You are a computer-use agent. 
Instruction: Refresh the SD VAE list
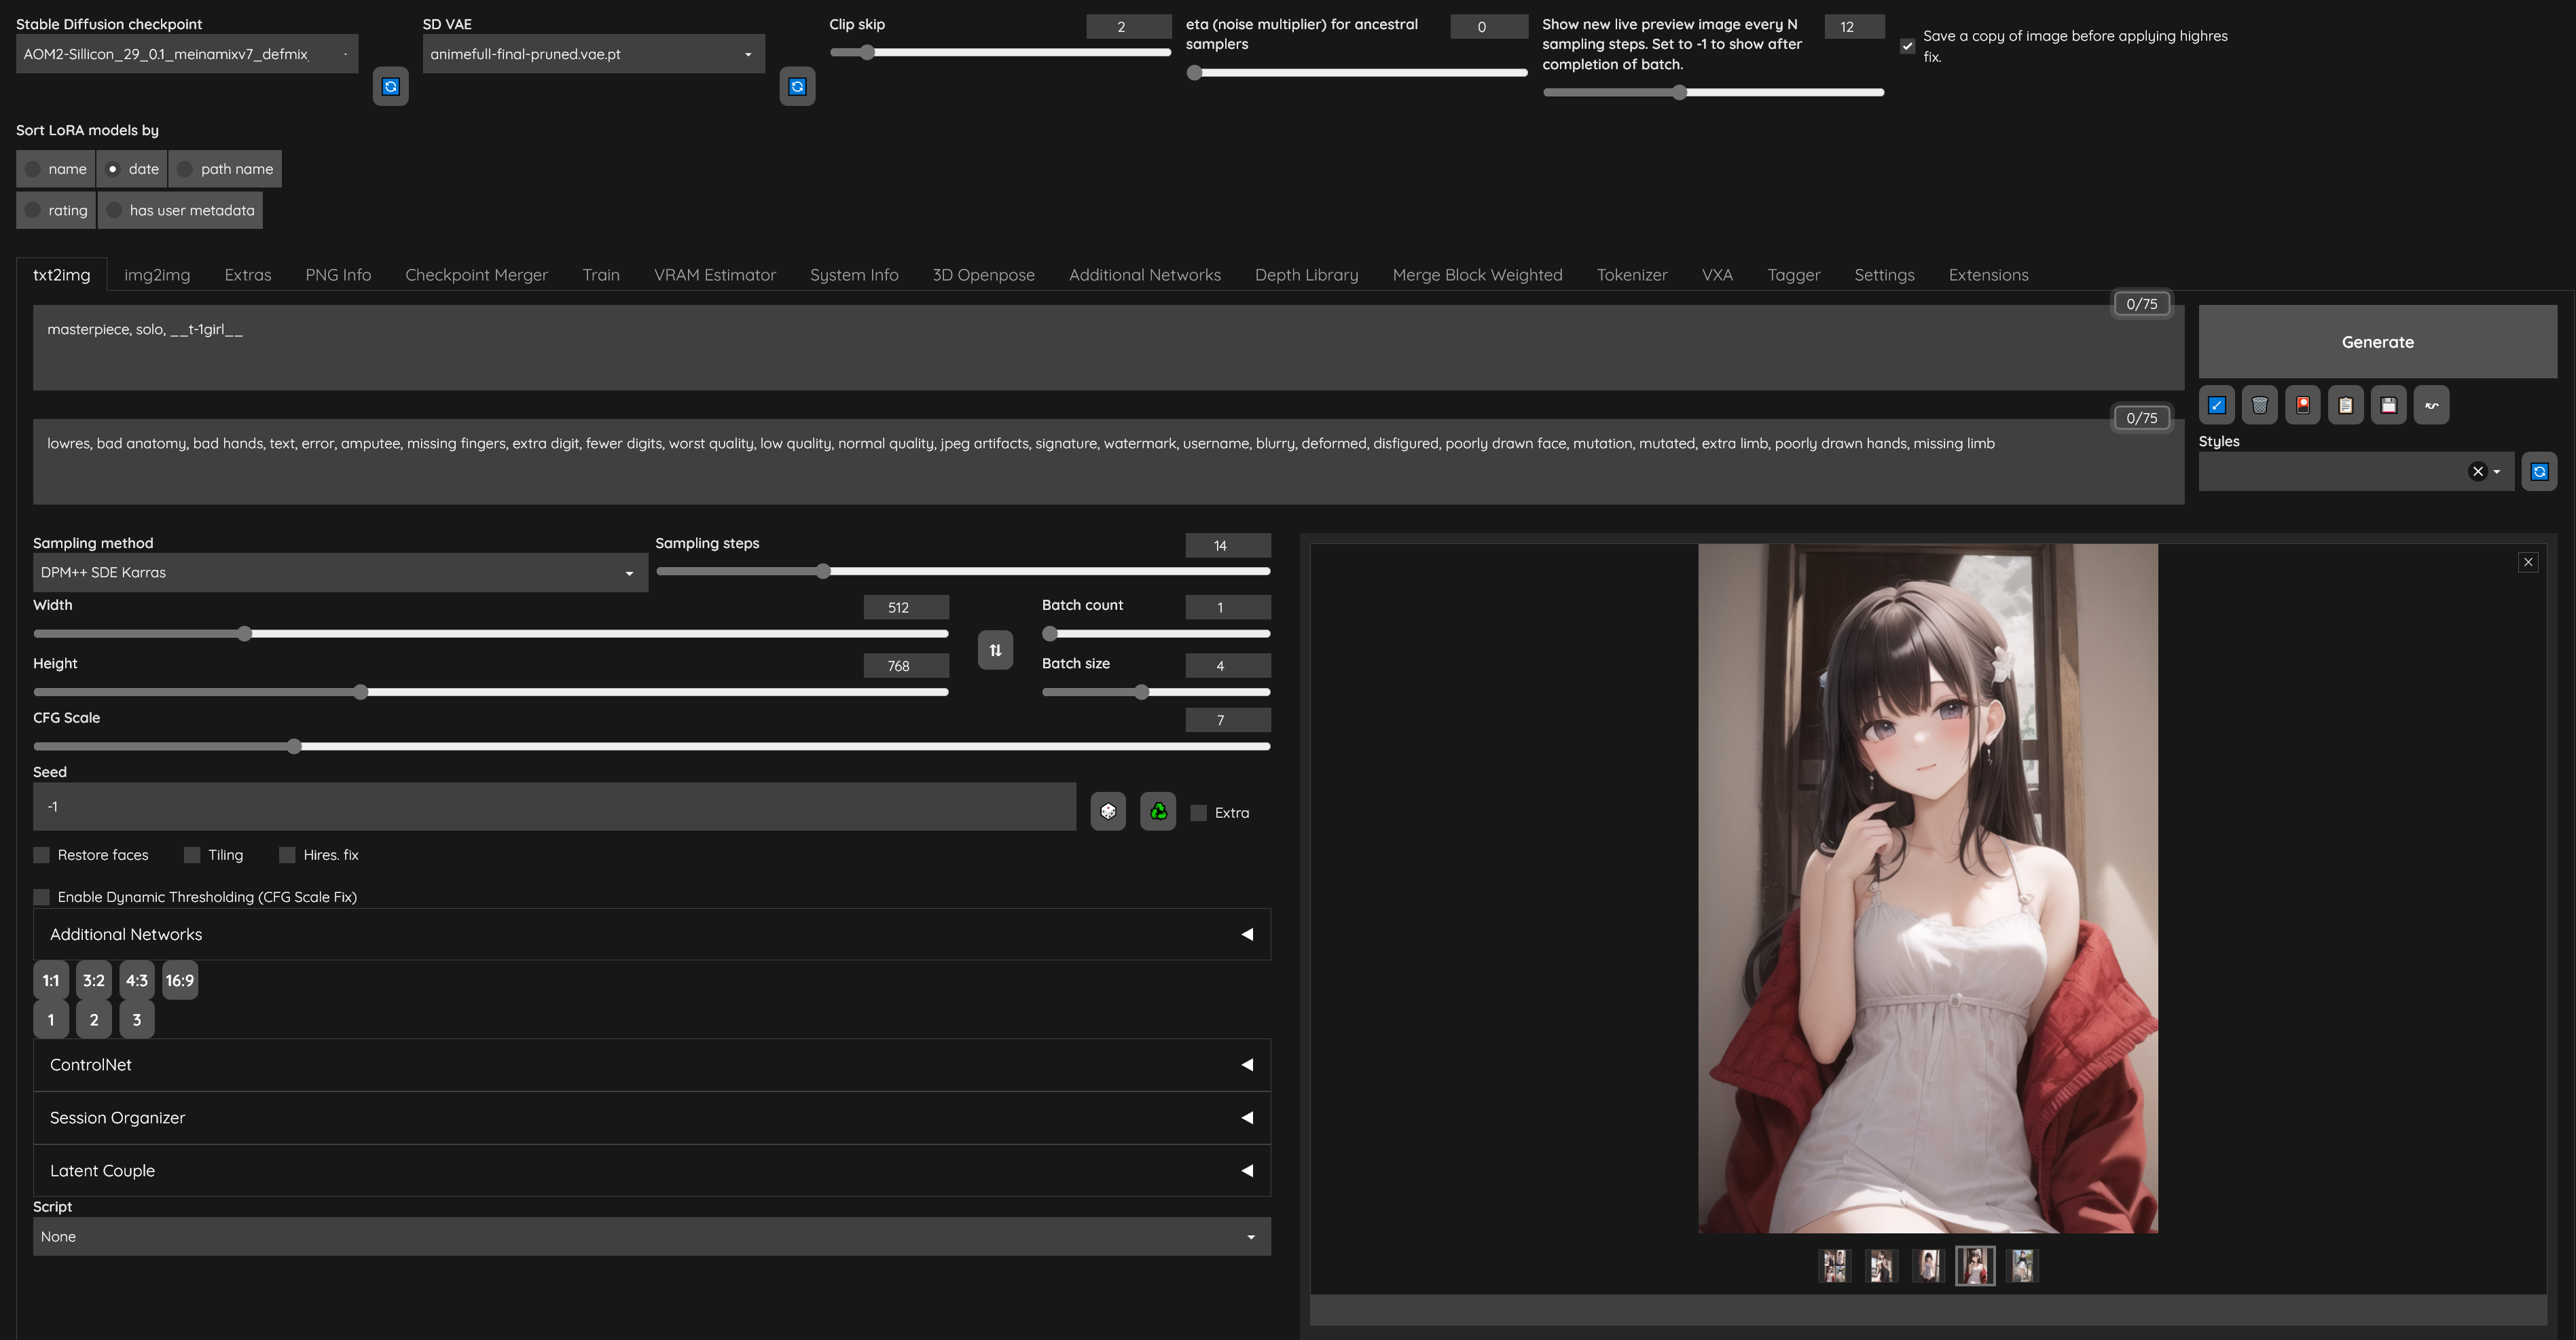[x=797, y=87]
